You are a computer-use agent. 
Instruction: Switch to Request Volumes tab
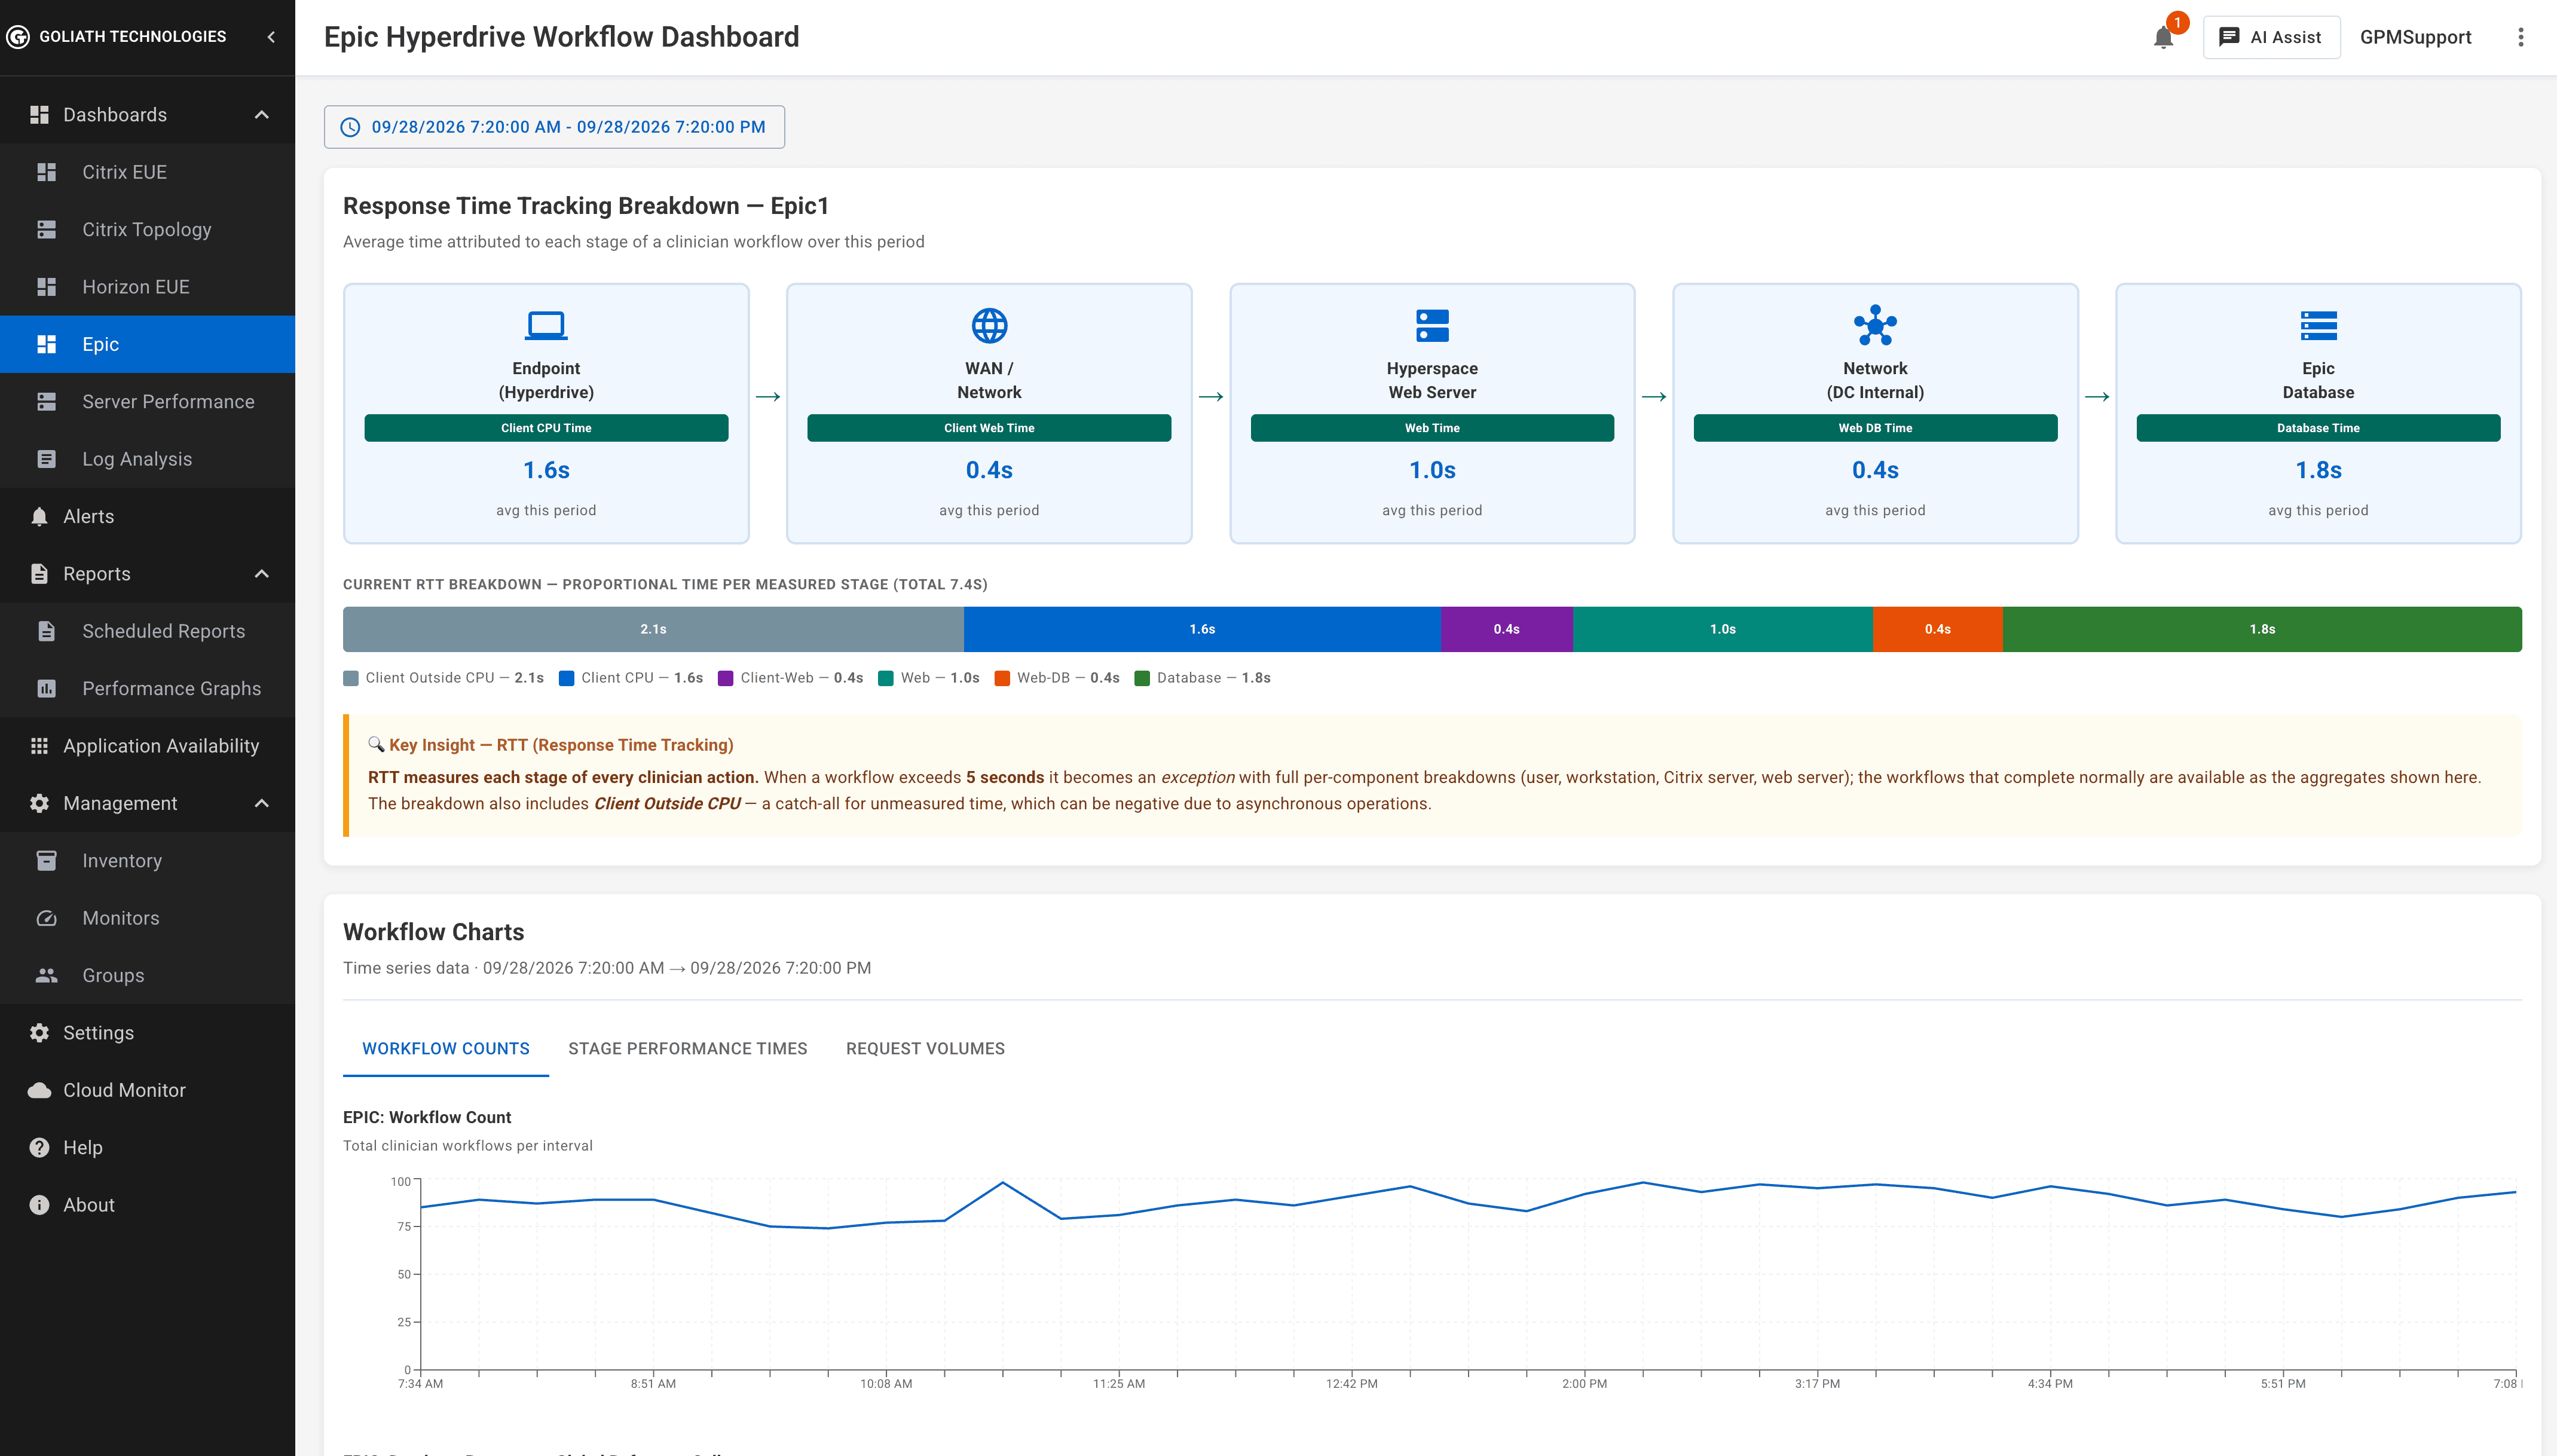click(925, 1048)
